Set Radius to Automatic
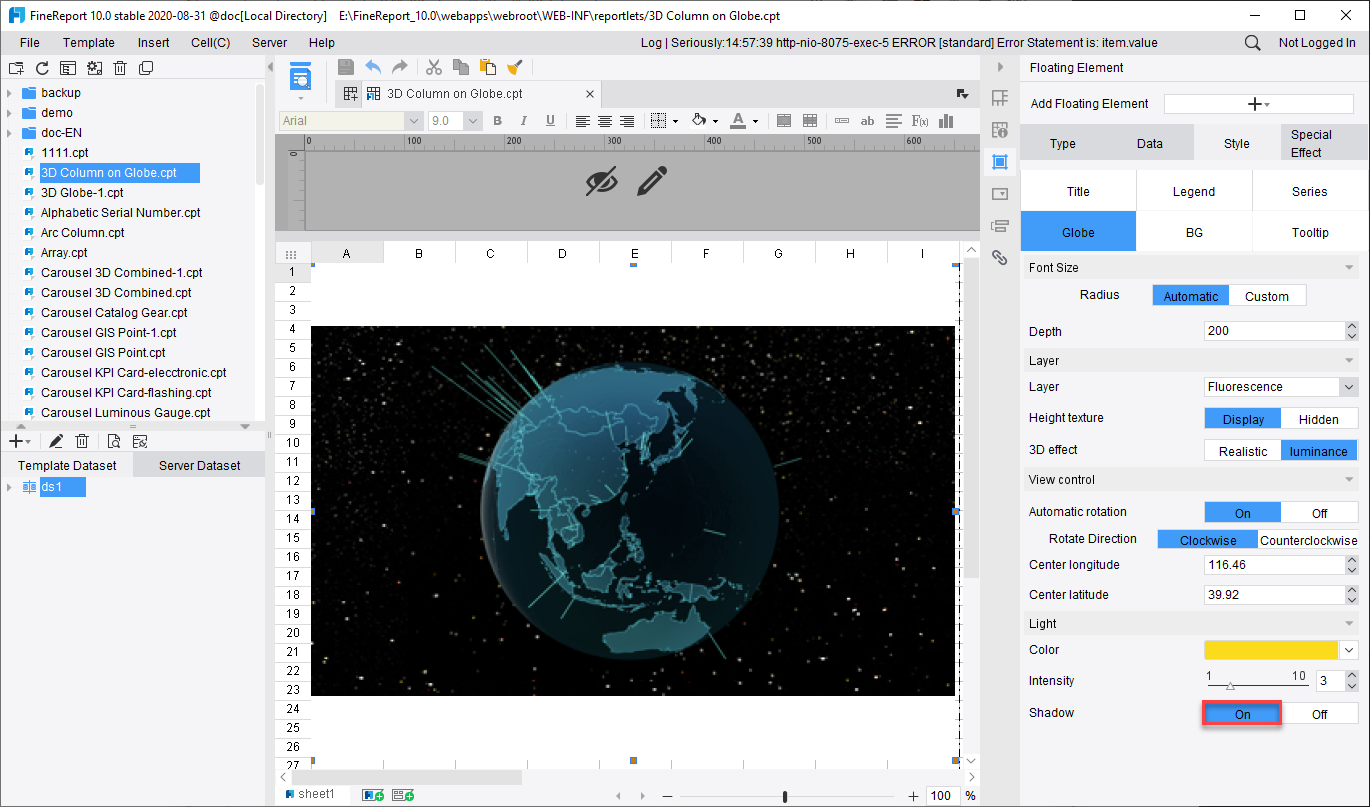 [1190, 296]
